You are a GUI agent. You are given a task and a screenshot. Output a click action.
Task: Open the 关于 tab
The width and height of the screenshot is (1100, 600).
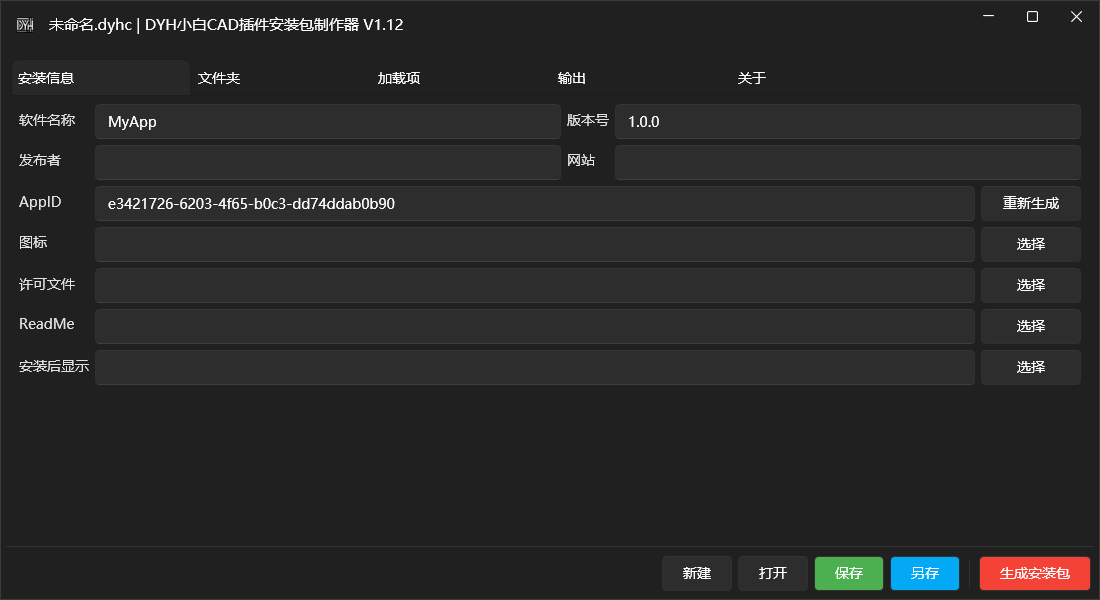pos(751,78)
